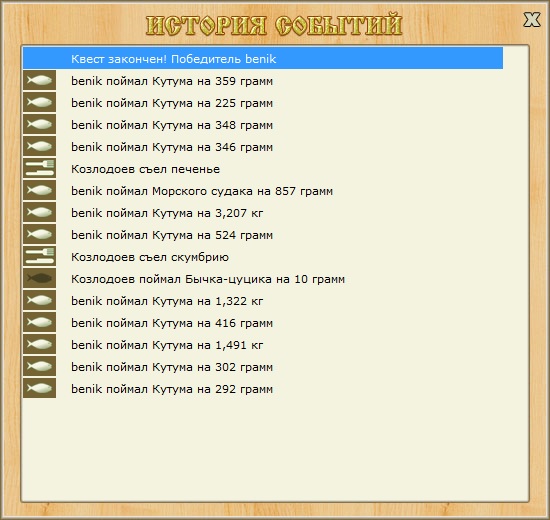
Task: Select entry Козлодоев поймал Бычка-цуцика на 10 грамм
Action: [x=263, y=278]
